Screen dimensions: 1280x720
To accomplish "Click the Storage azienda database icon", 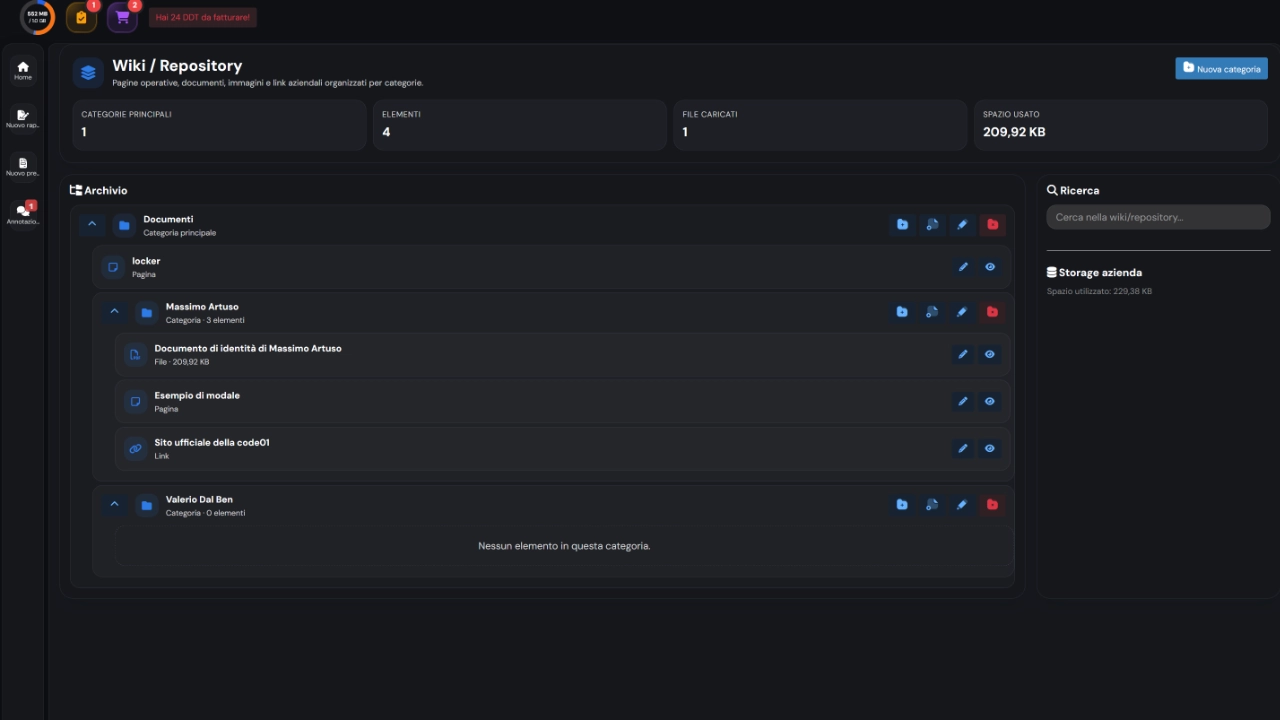I will pos(1052,272).
